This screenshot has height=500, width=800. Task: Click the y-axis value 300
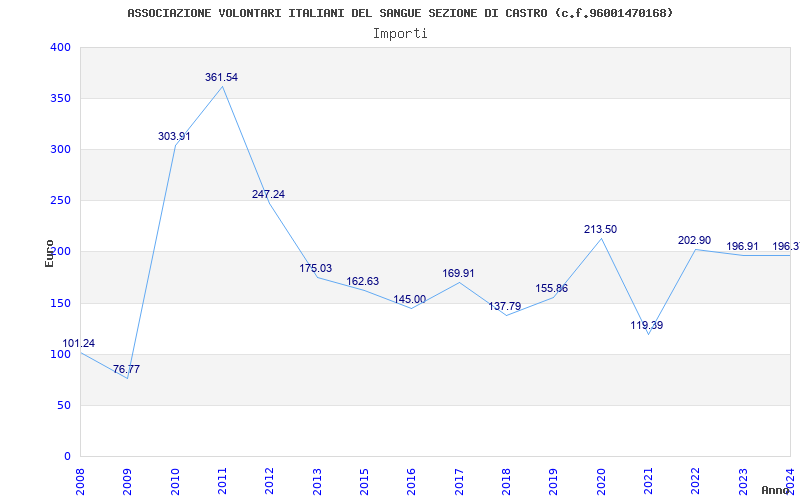(x=60, y=149)
